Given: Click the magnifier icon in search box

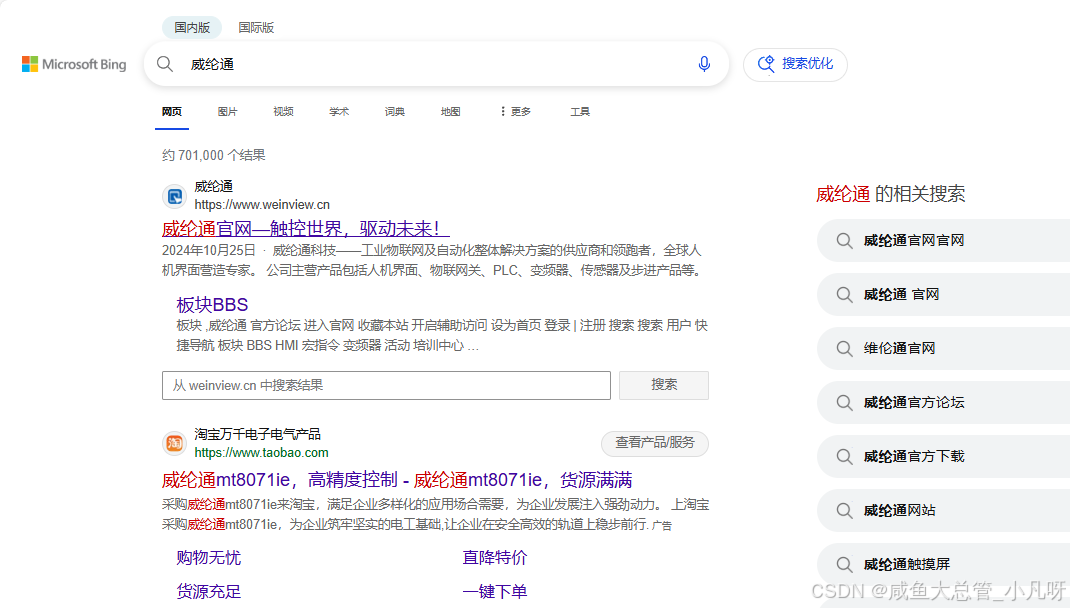Looking at the screenshot, I should [x=164, y=64].
